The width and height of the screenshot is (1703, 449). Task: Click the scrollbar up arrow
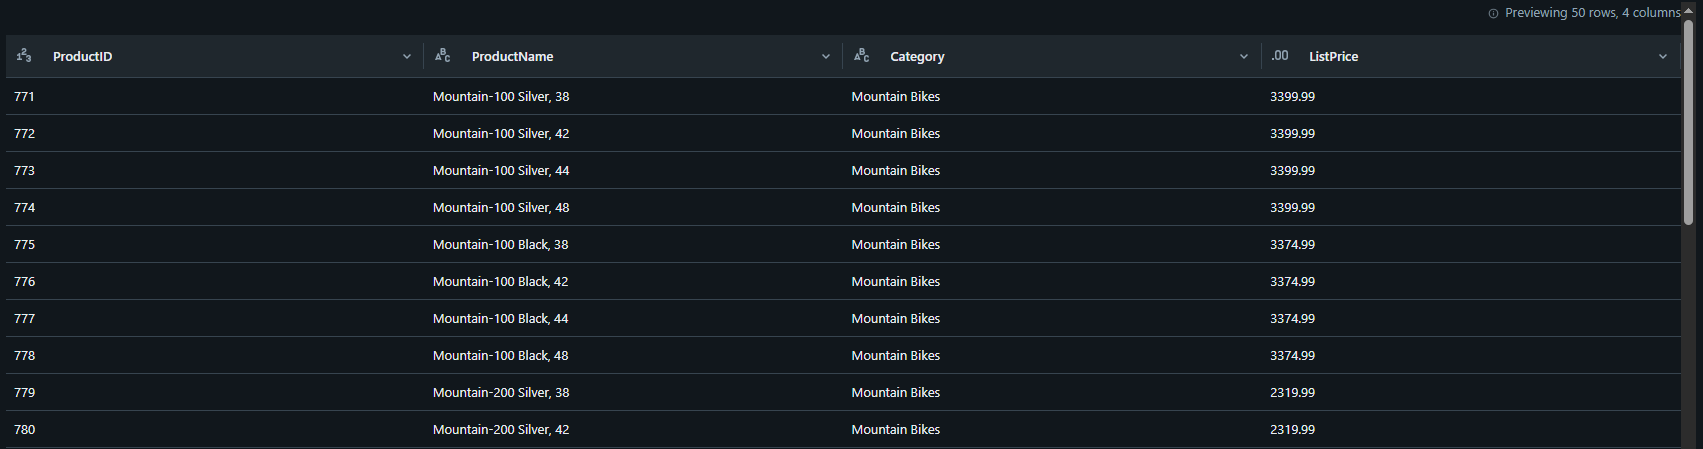point(1688,10)
